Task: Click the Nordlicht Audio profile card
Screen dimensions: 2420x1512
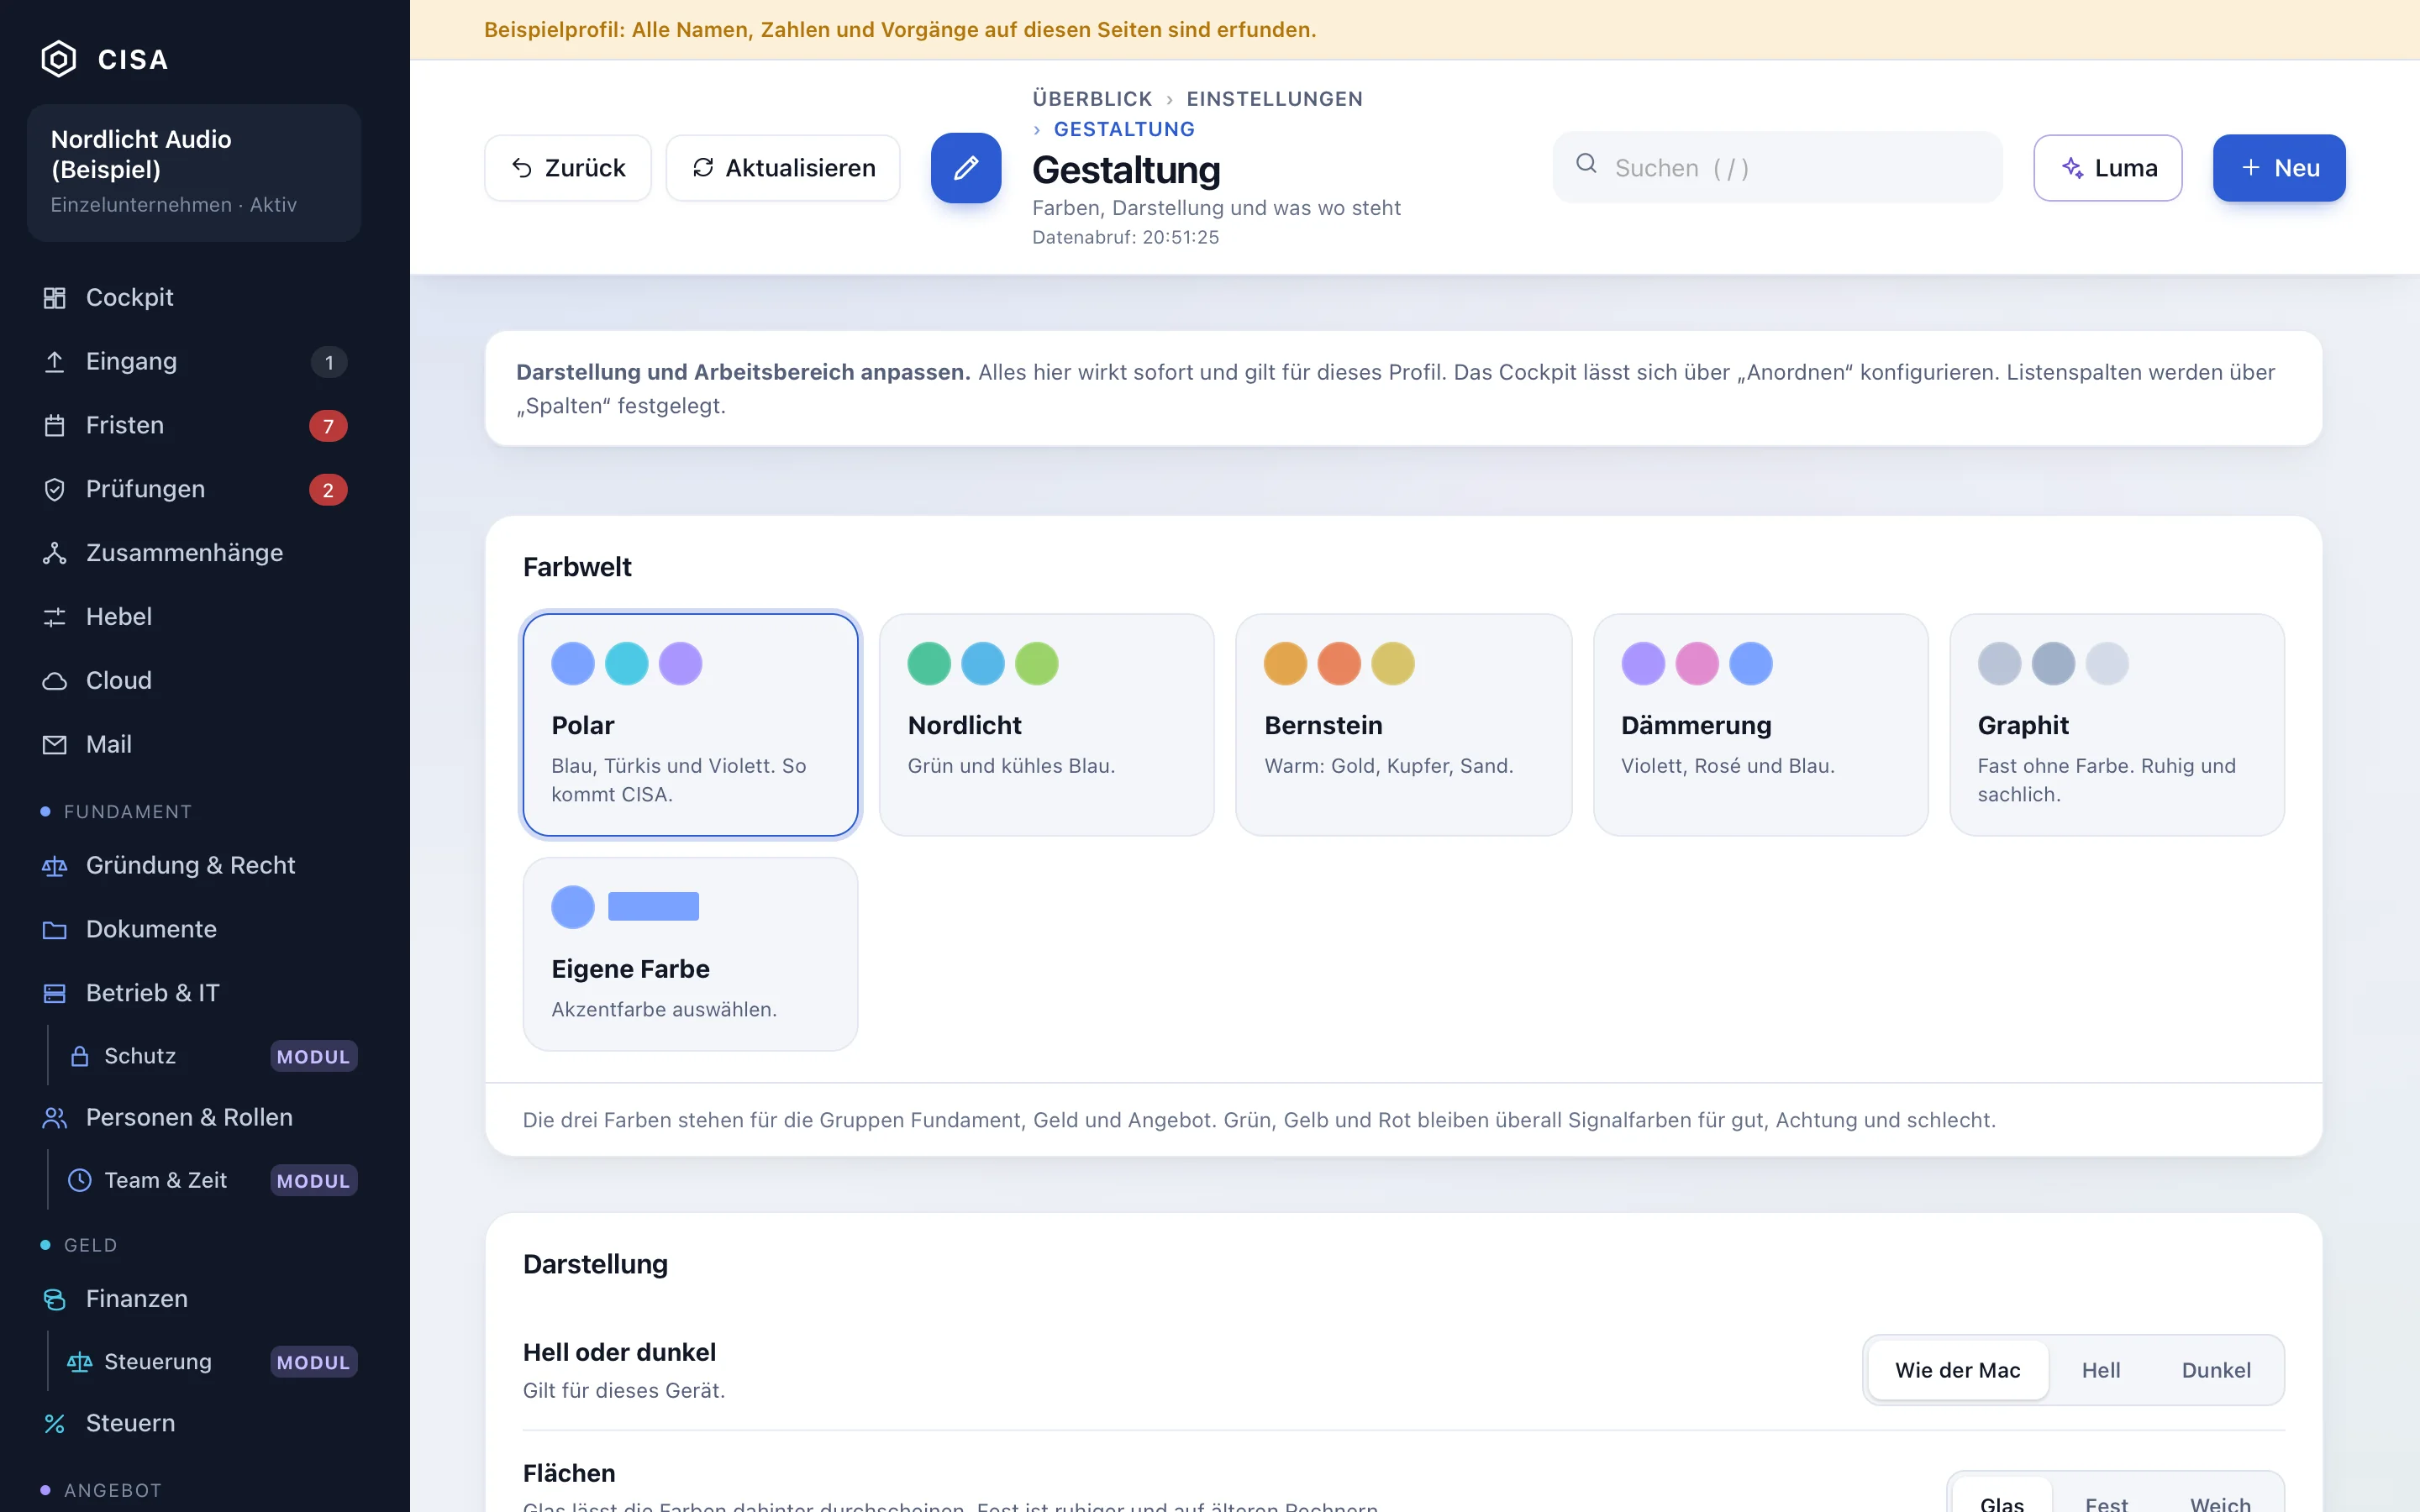Action: (194, 172)
